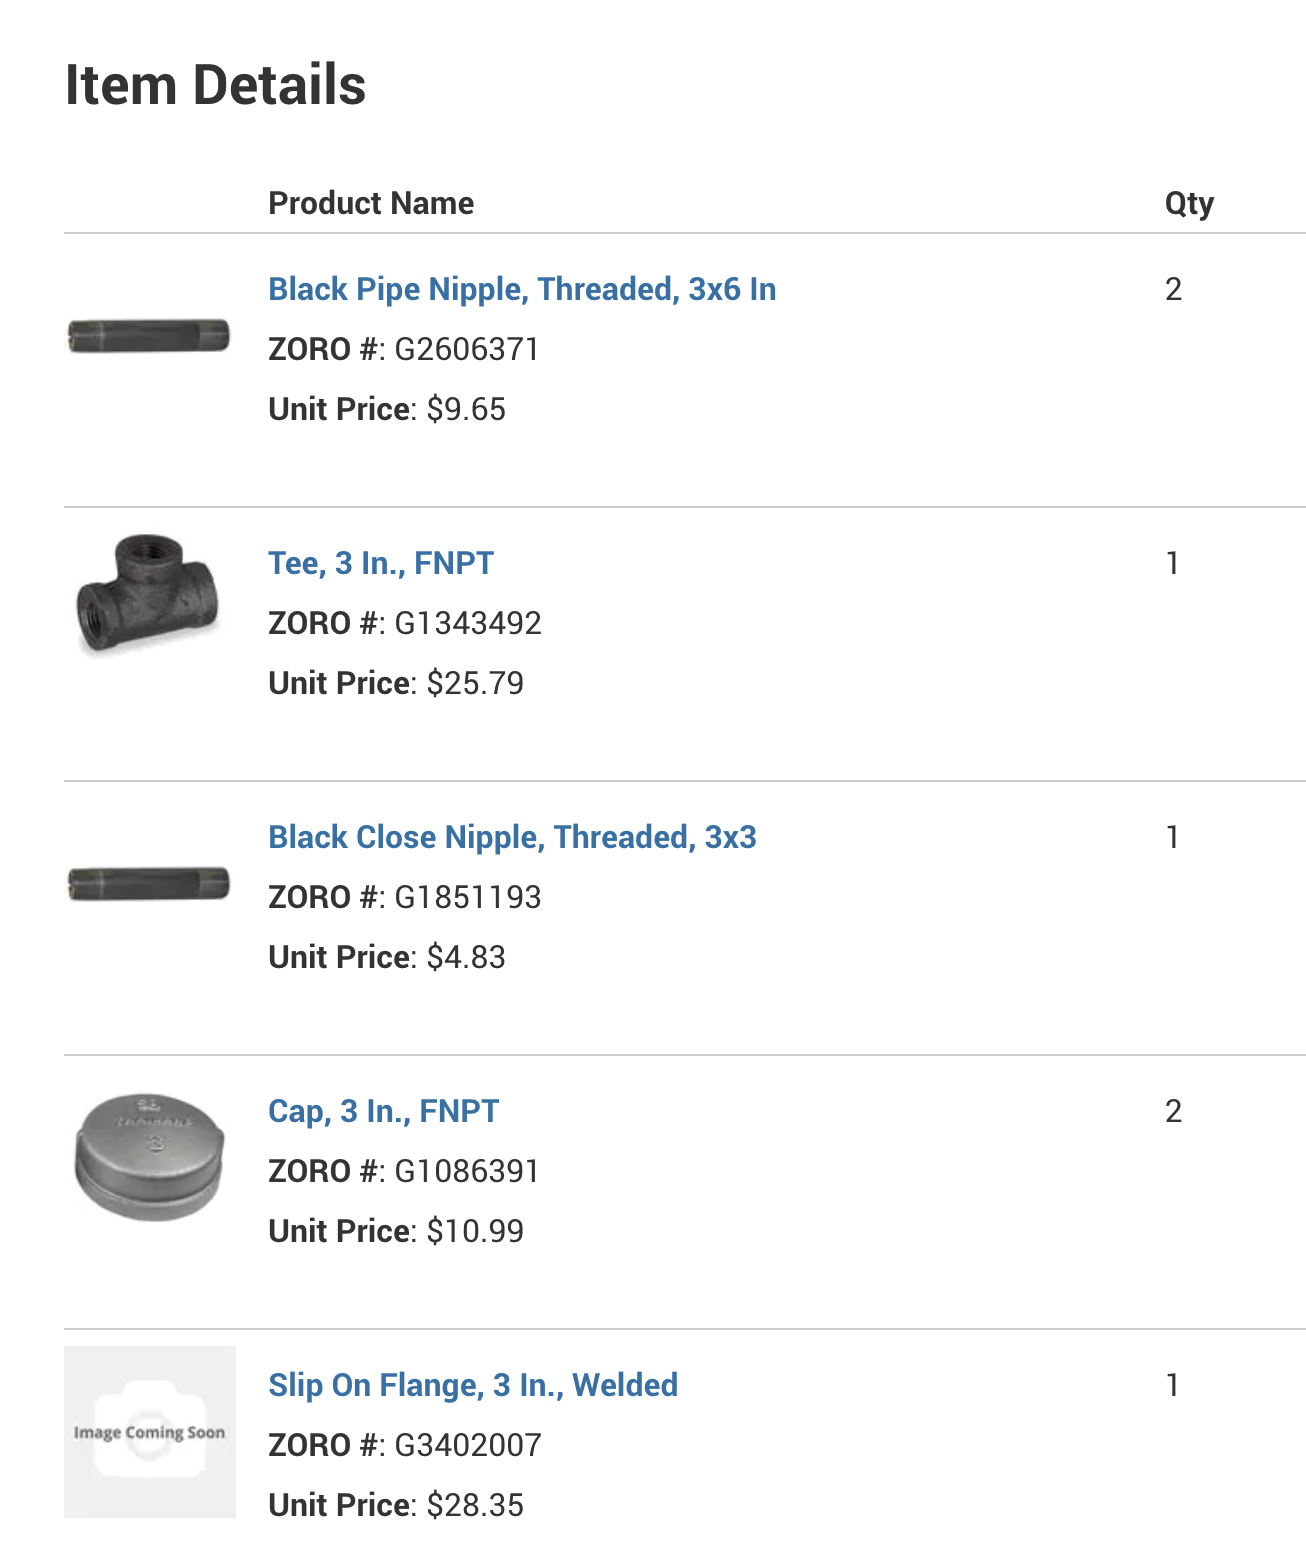This screenshot has height=1568, width=1306.
Task: Open the Tee, 3 In., FNPT product link
Action: pos(380,563)
